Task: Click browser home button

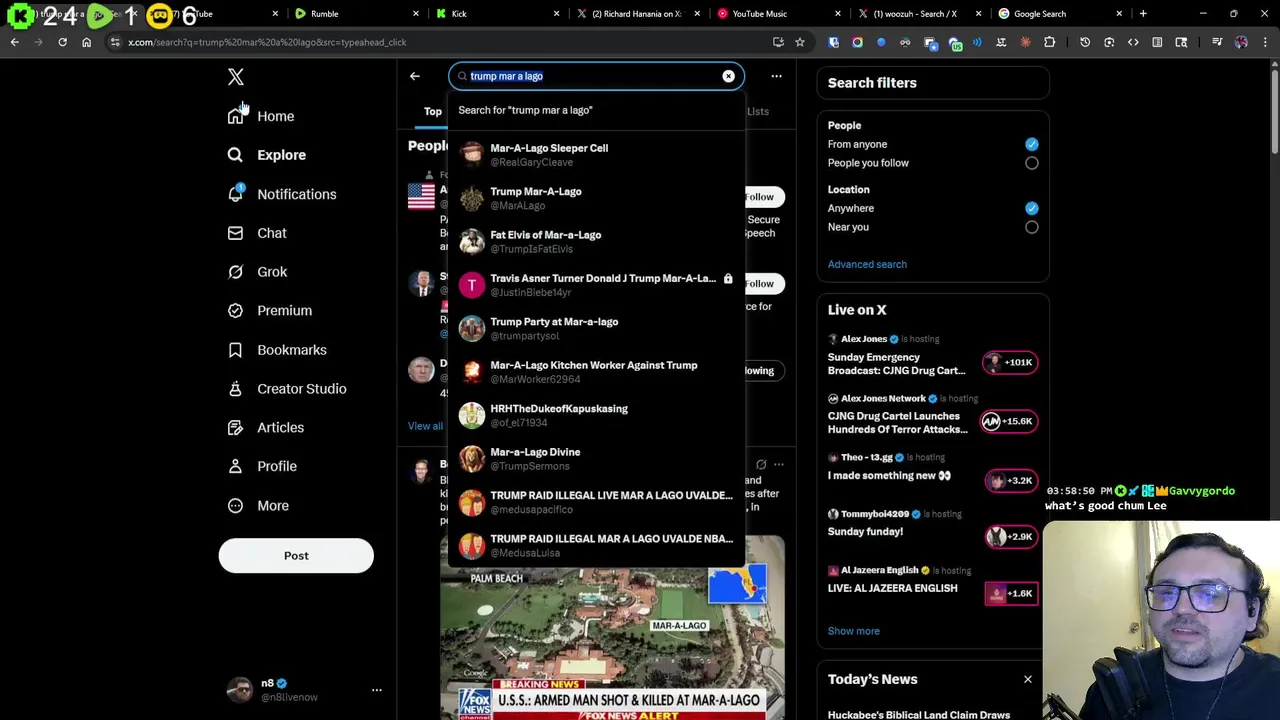Action: click(x=86, y=42)
